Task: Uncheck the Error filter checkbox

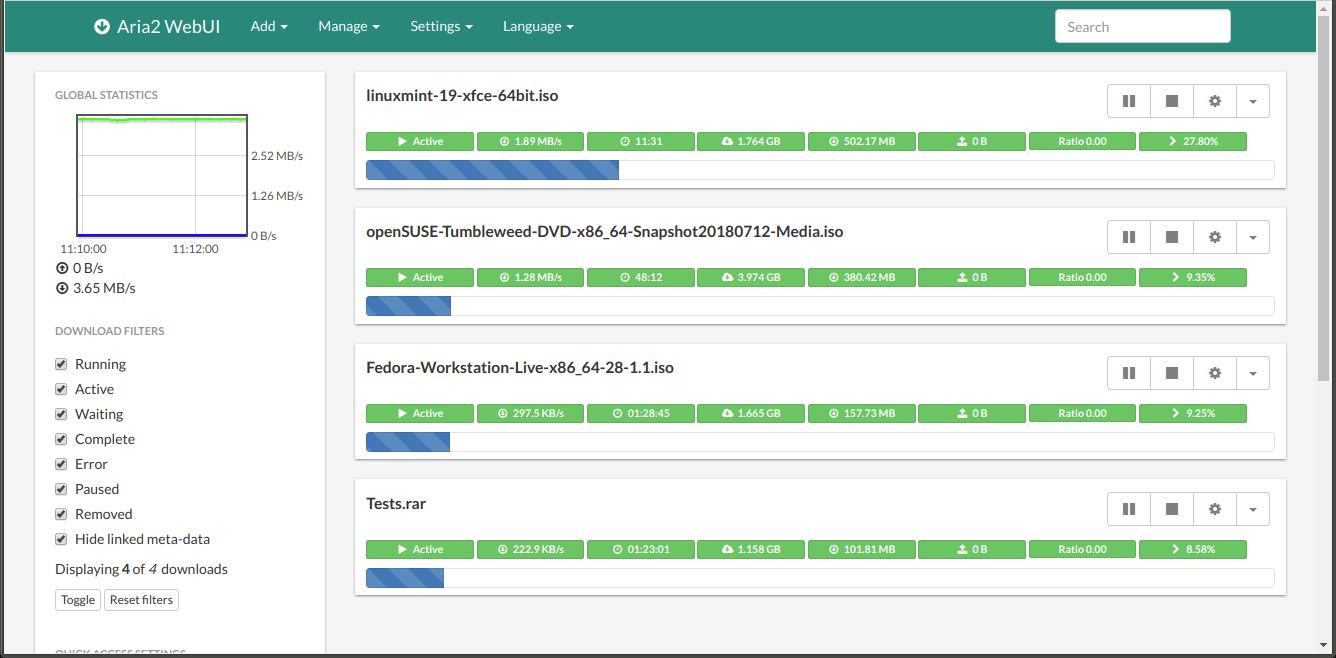Action: tap(61, 464)
